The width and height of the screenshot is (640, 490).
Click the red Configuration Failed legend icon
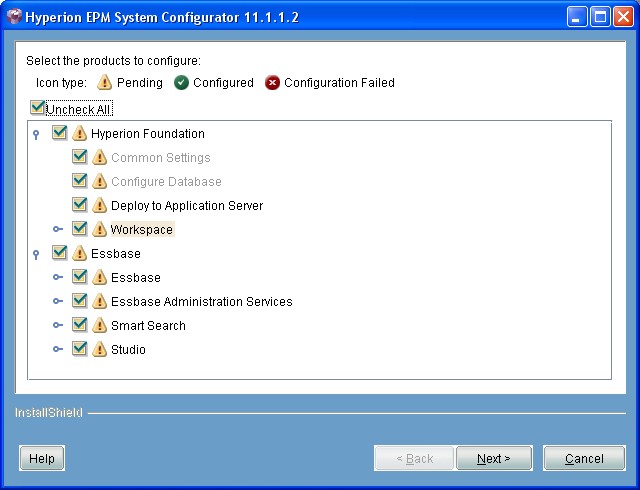point(272,83)
